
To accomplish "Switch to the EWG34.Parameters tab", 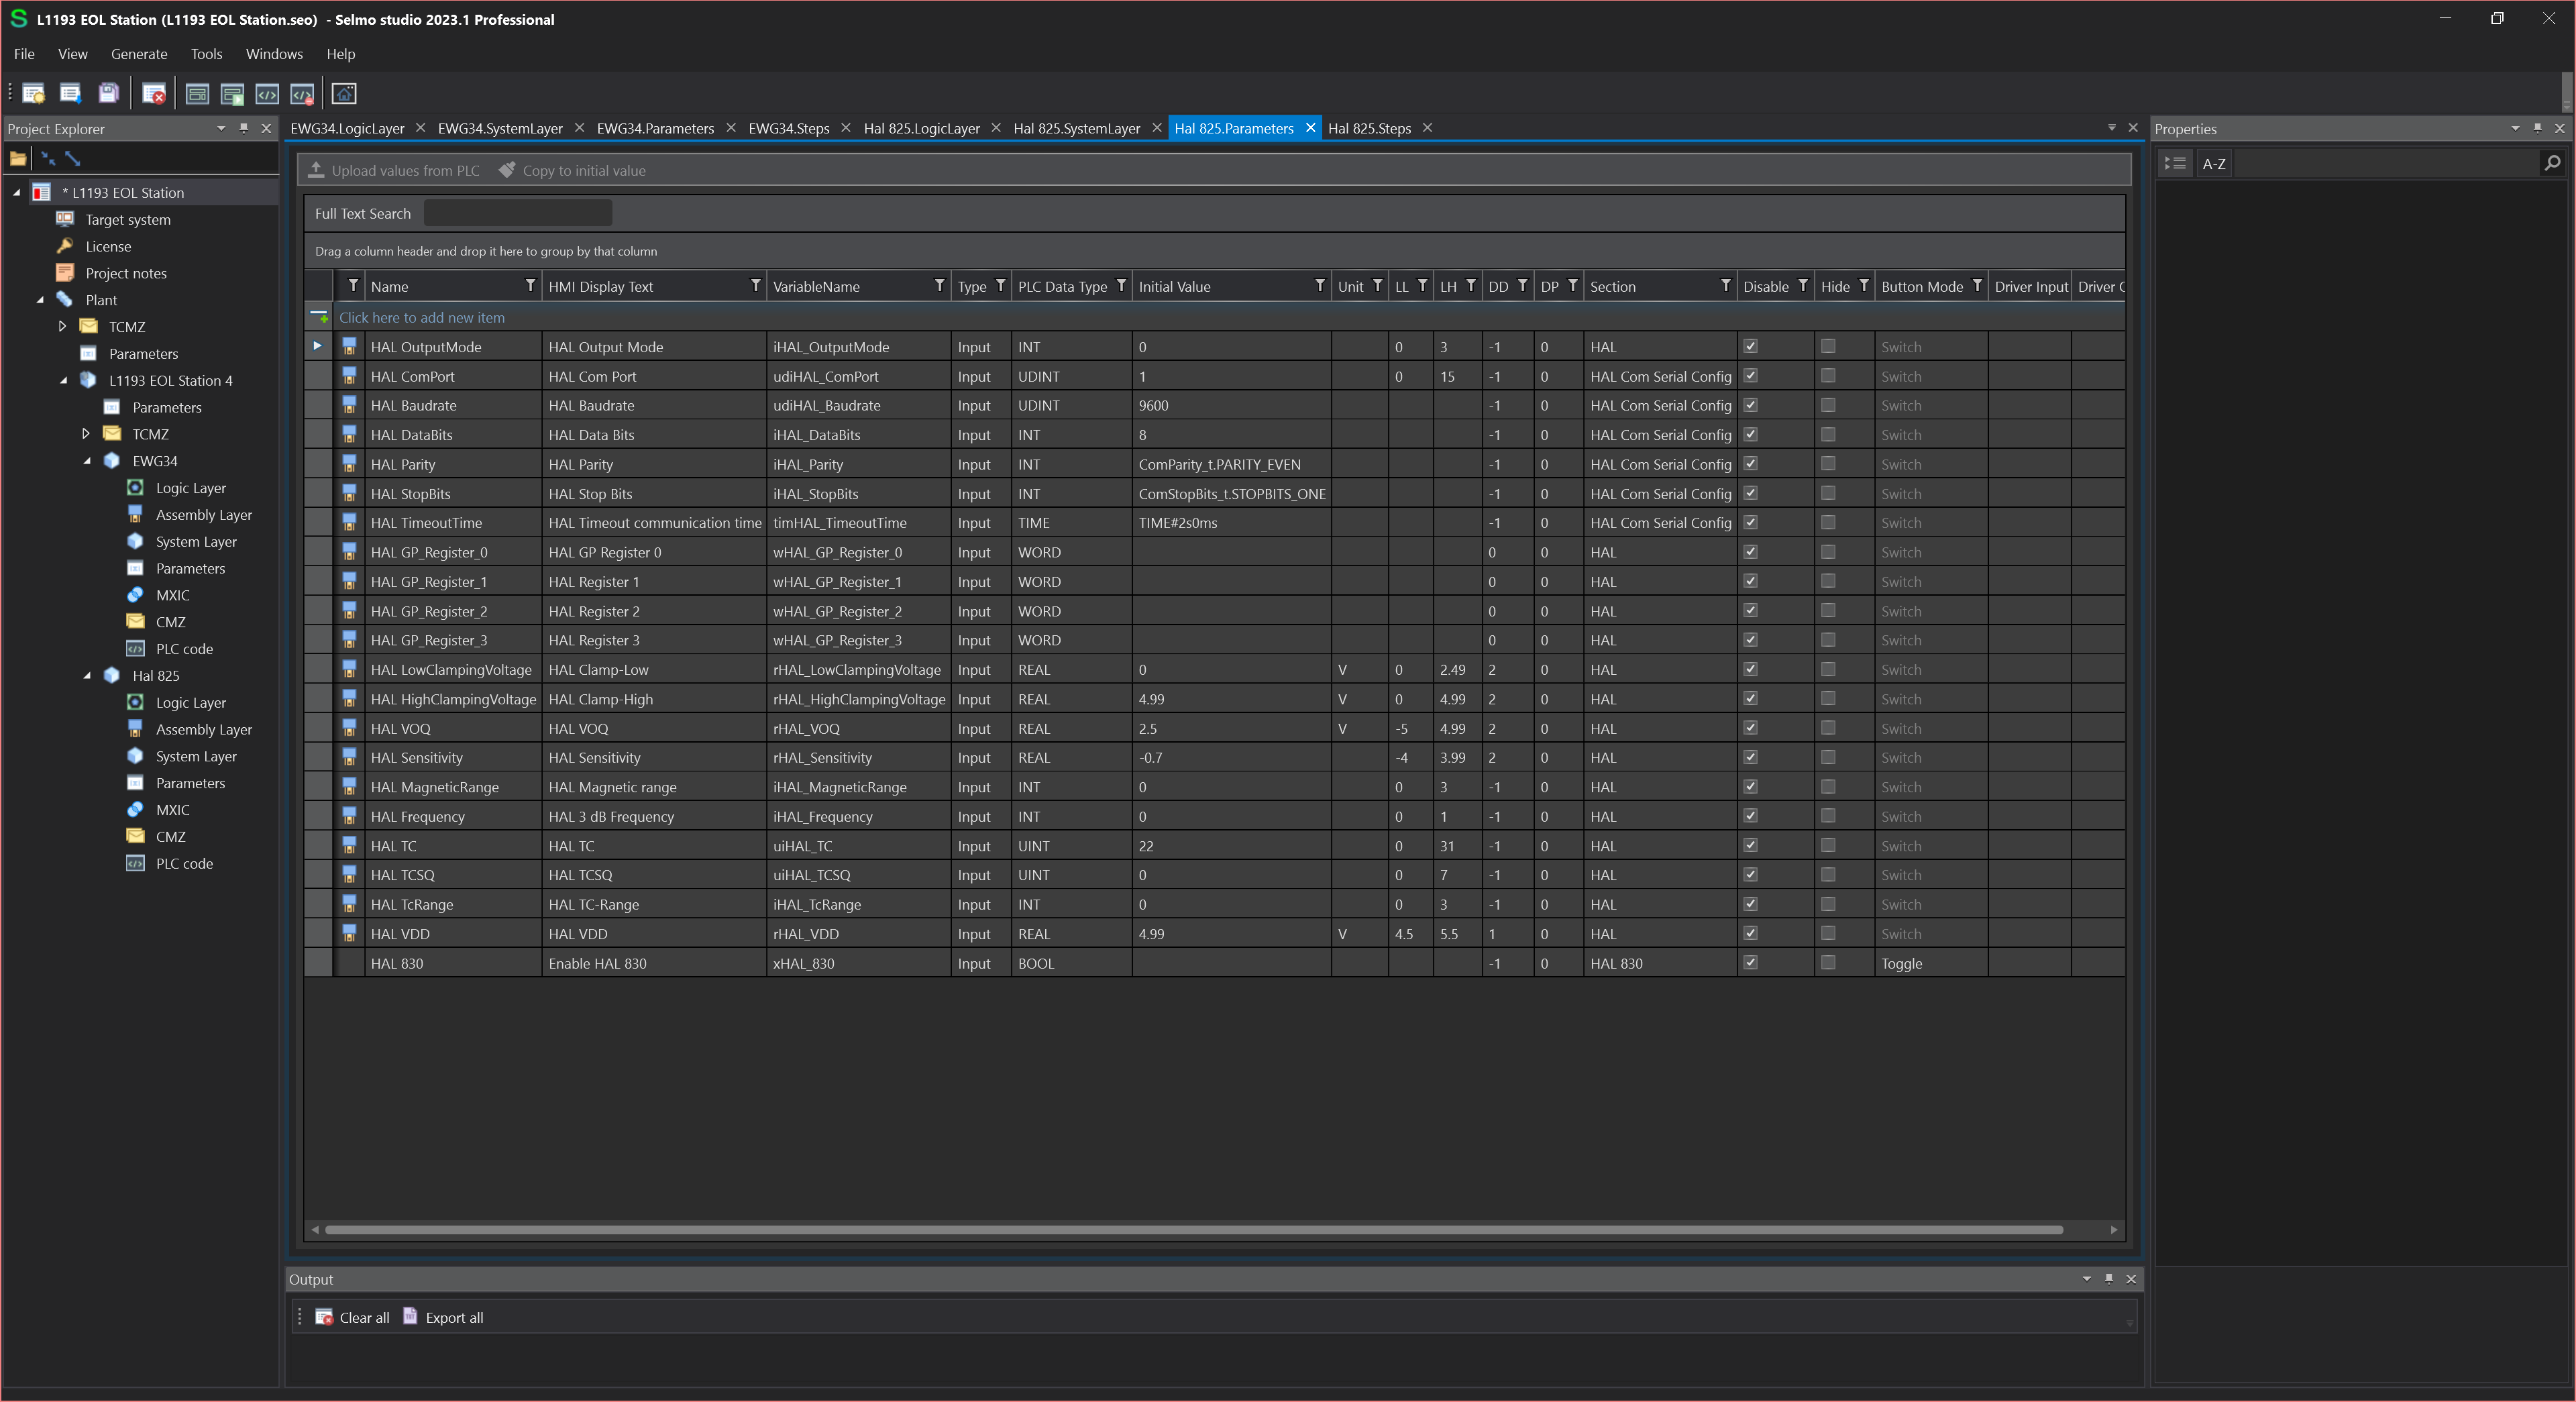I will point(655,128).
